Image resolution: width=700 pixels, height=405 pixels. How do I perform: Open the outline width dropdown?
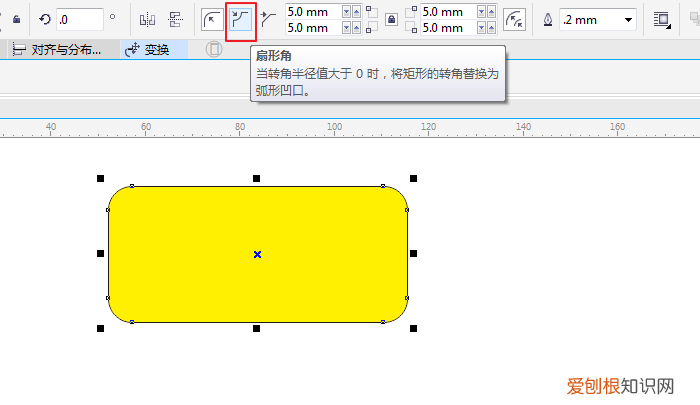pos(628,19)
